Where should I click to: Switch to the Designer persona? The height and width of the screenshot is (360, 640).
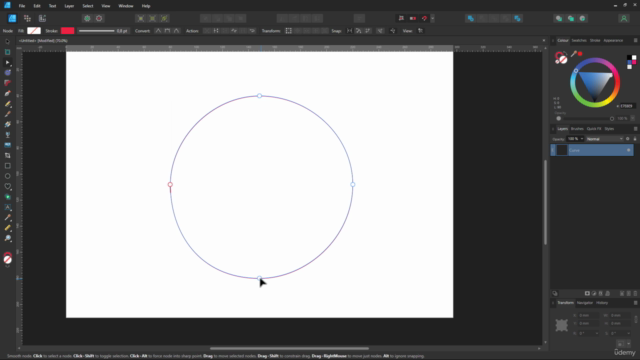pos(12,18)
